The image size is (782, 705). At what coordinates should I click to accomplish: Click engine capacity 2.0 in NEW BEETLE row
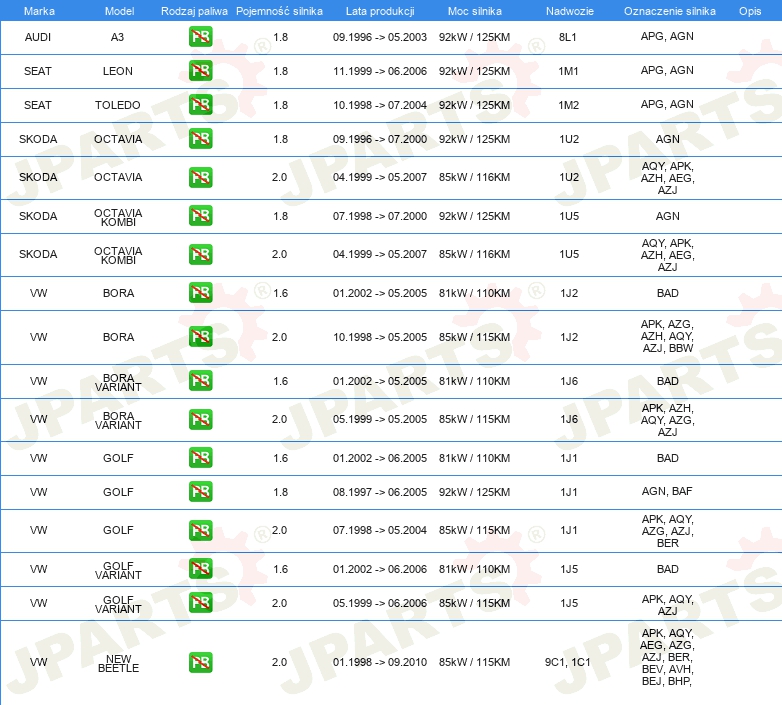click(279, 662)
